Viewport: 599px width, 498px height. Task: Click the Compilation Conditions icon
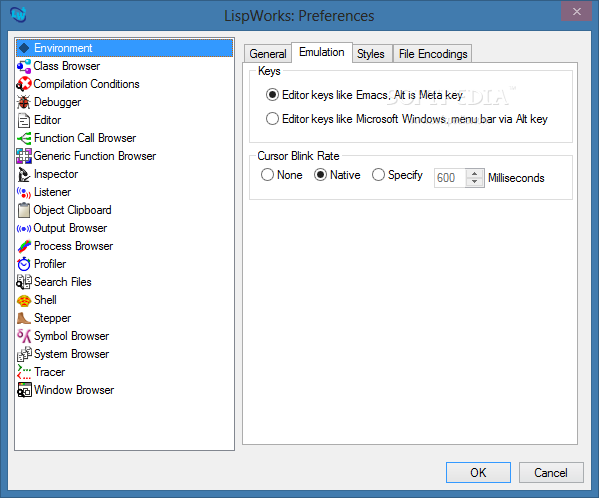click(24, 84)
